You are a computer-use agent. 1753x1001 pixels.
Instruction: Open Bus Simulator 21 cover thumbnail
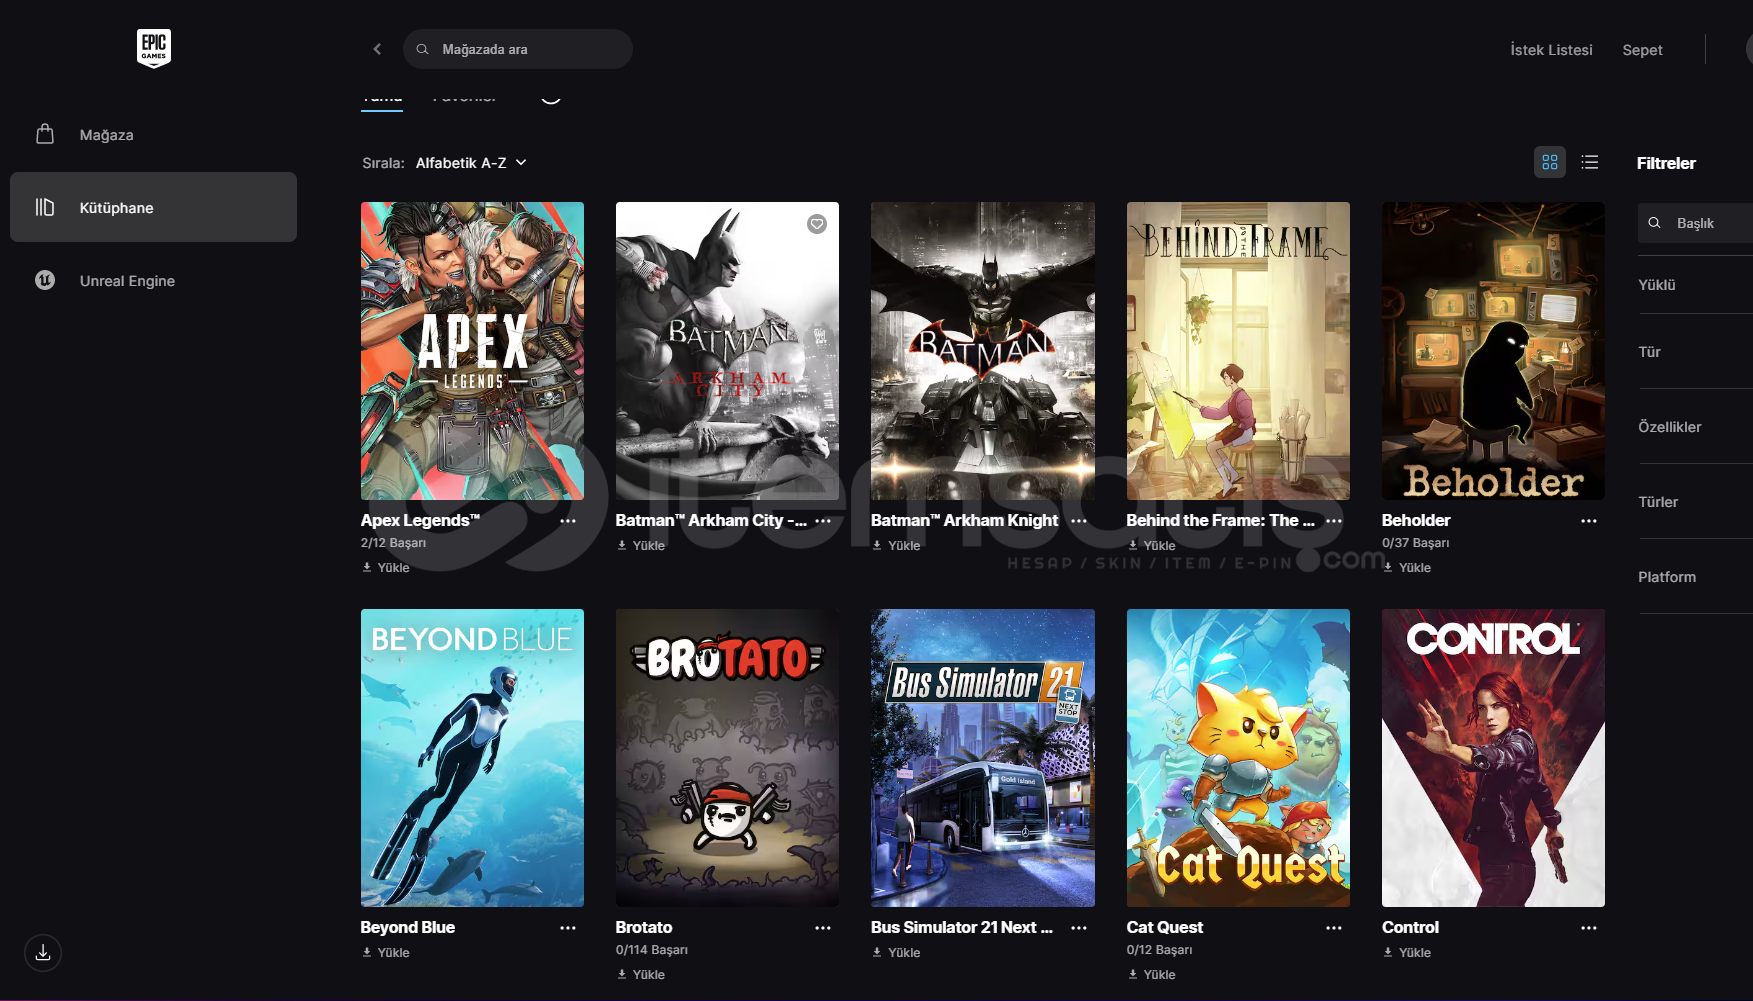(982, 758)
